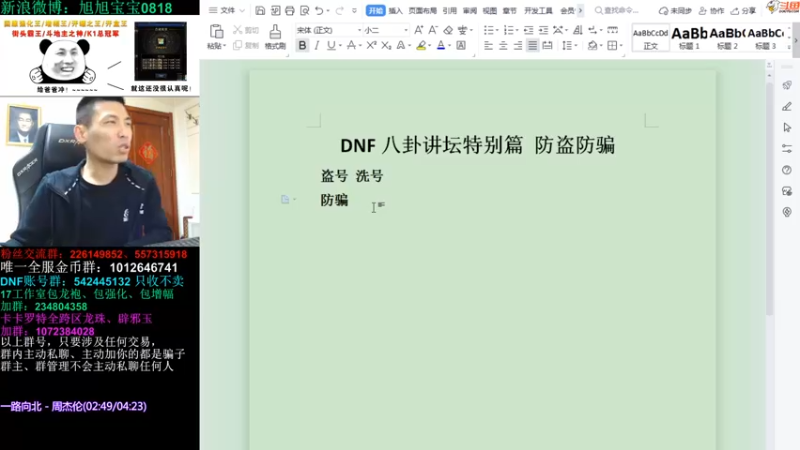
Task: Open Print Preview from the quick access bar
Action: (x=304, y=10)
